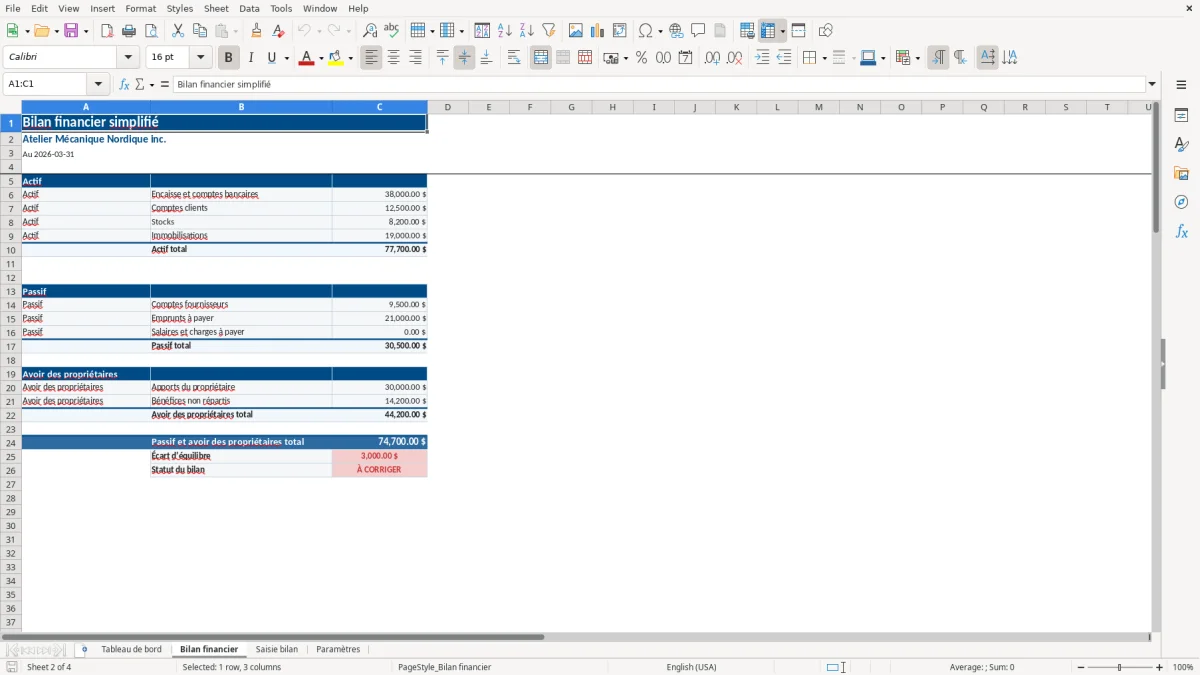The height and width of the screenshot is (675, 1200).
Task: Click the Background Color yellow swatch
Action: (336, 58)
